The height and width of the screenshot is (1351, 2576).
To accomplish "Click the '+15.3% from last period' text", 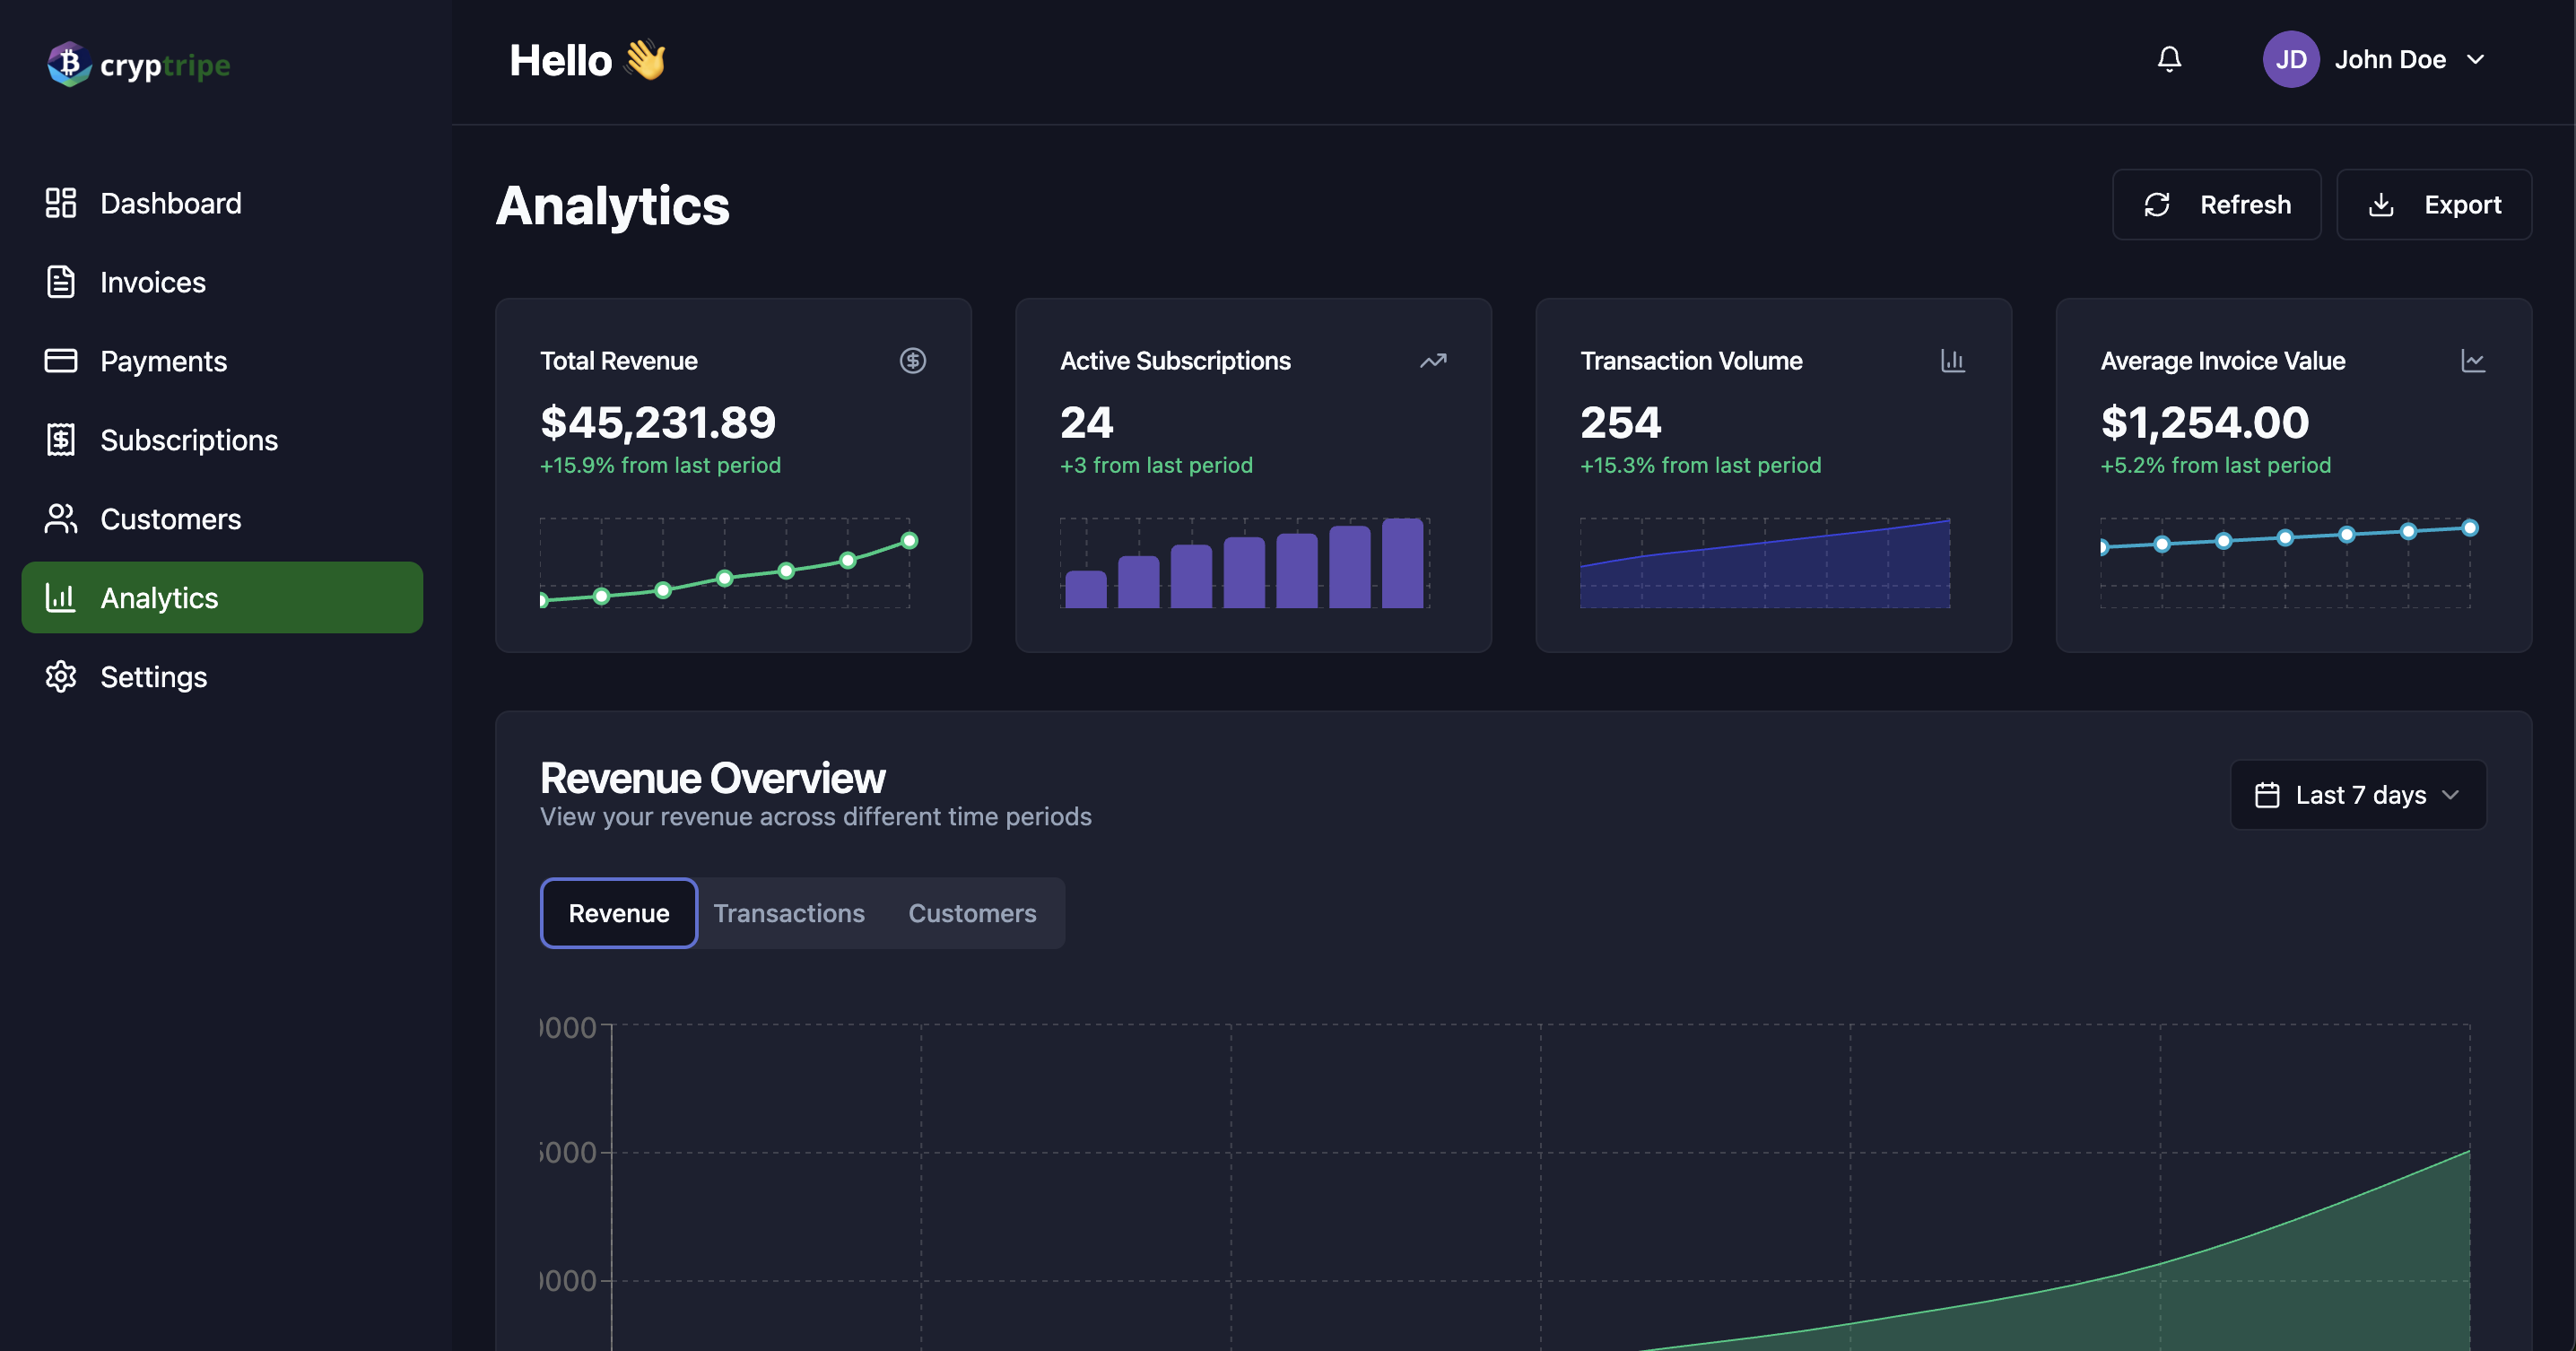I will click(x=1700, y=465).
